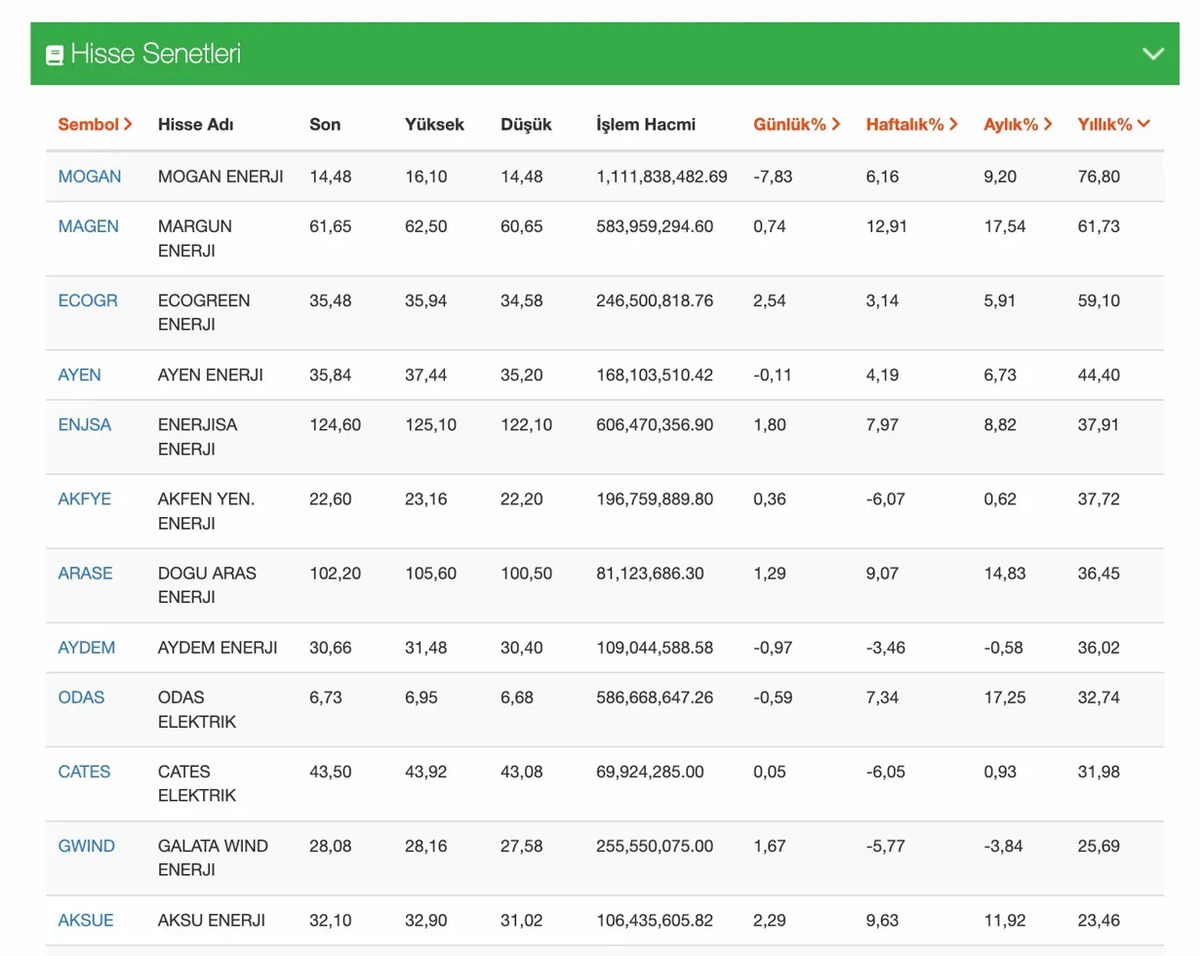1200x956 pixels.
Task: Select the ODAS ELEKTRIK name cell
Action: coord(197,709)
